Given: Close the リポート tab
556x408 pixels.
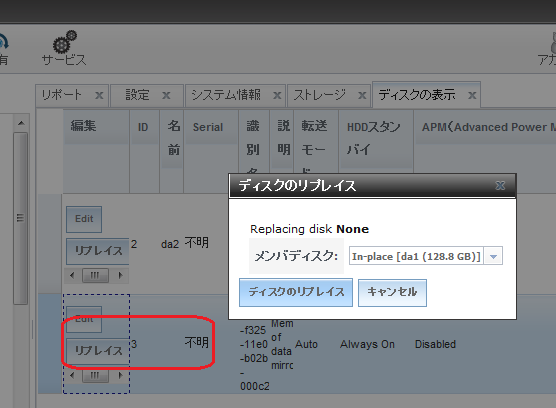Looking at the screenshot, I should (99, 95).
